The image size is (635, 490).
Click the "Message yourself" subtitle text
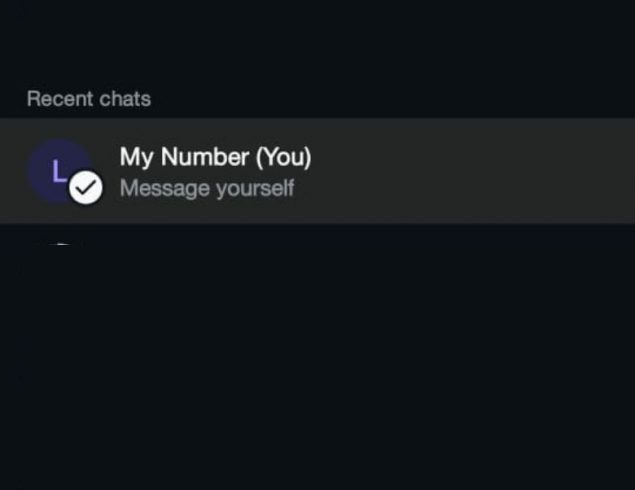click(207, 188)
